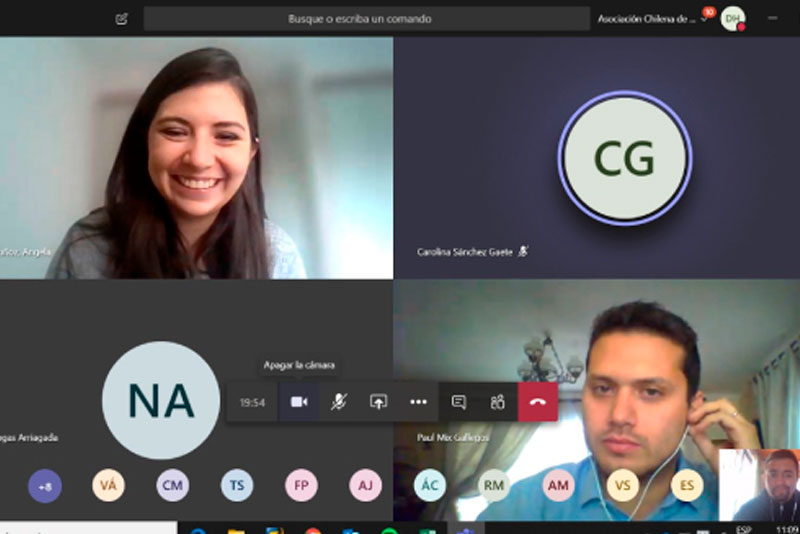Image resolution: width=800 pixels, height=534 pixels.
Task: Select the VA participant avatar
Action: pos(109,486)
